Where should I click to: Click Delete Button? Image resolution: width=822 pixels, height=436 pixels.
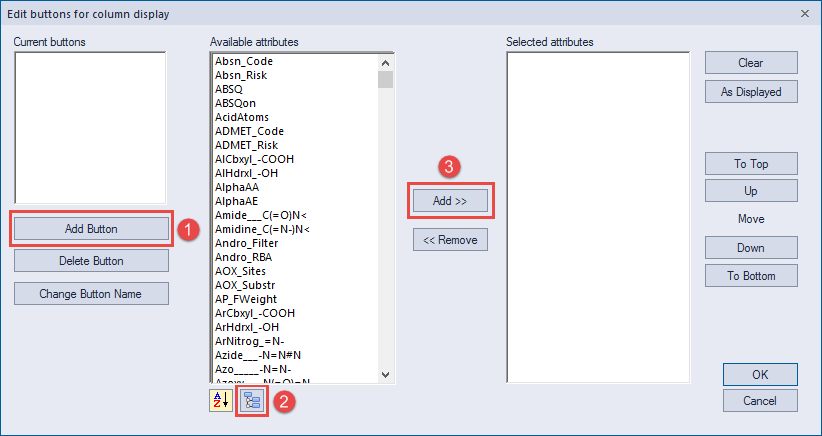point(91,261)
